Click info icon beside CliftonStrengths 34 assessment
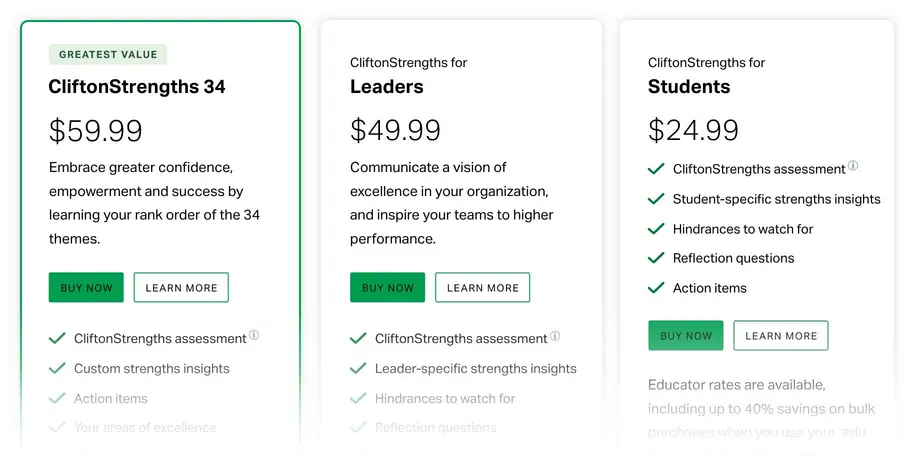Viewport: 920px width, 460px height. pos(254,336)
